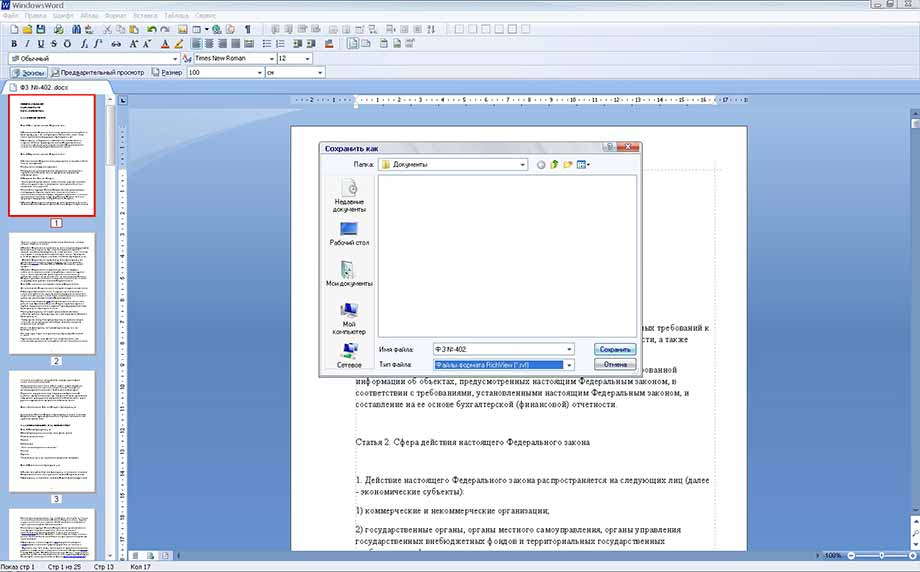920x572 pixels.
Task: Toggle overline O formatting
Action: (67, 44)
